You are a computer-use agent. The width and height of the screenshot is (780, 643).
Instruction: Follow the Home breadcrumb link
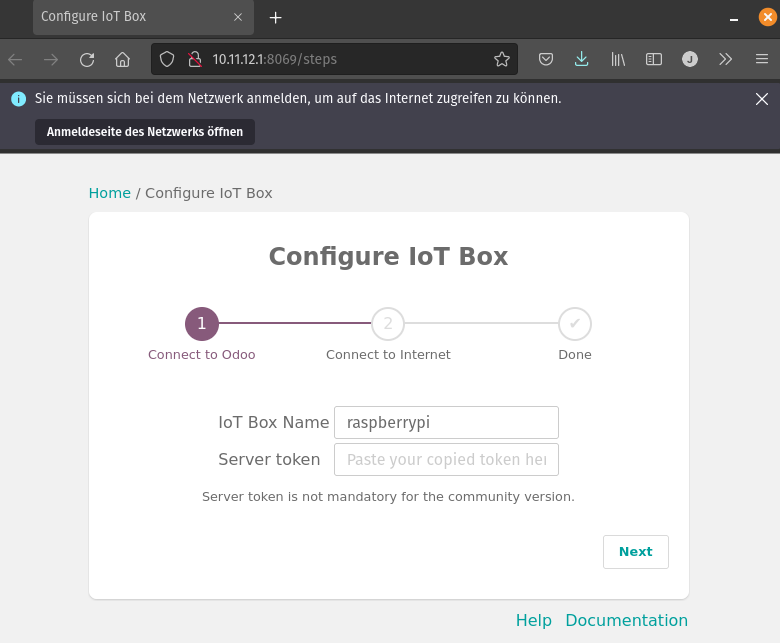click(109, 193)
